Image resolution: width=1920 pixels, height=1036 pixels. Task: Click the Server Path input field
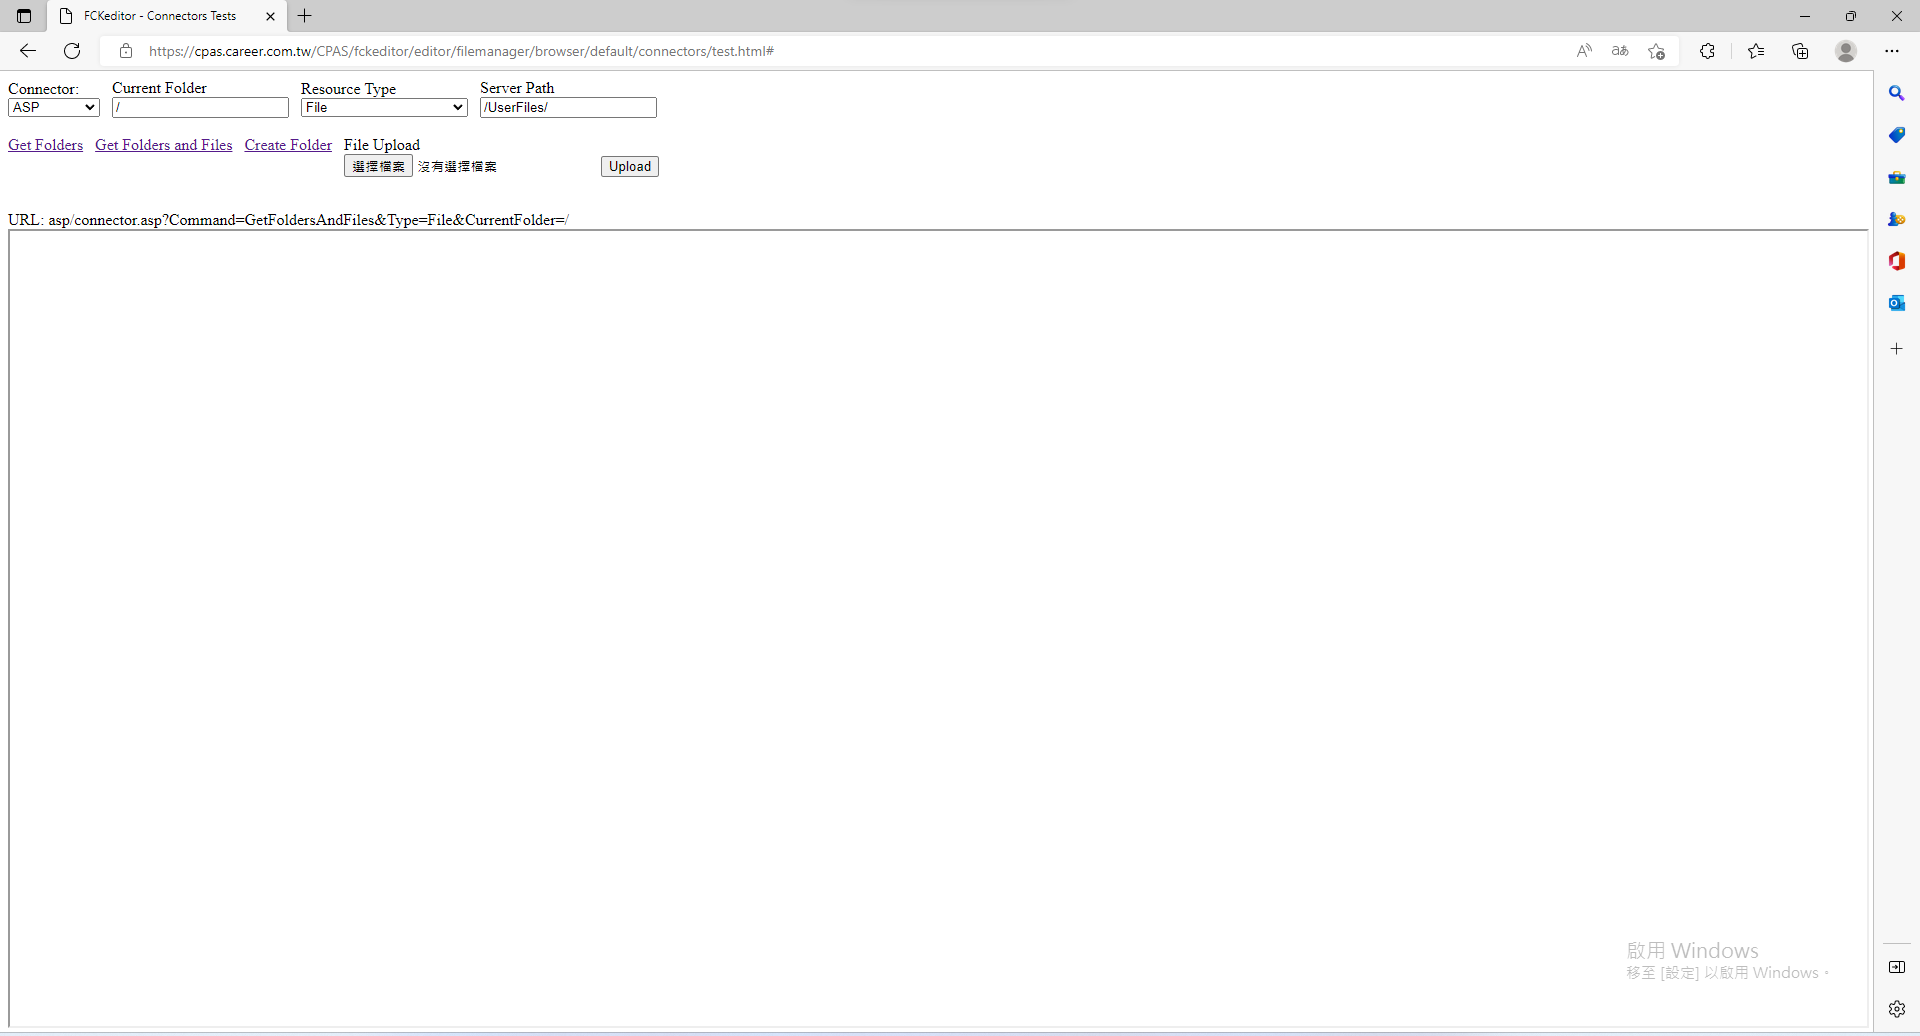pos(568,108)
